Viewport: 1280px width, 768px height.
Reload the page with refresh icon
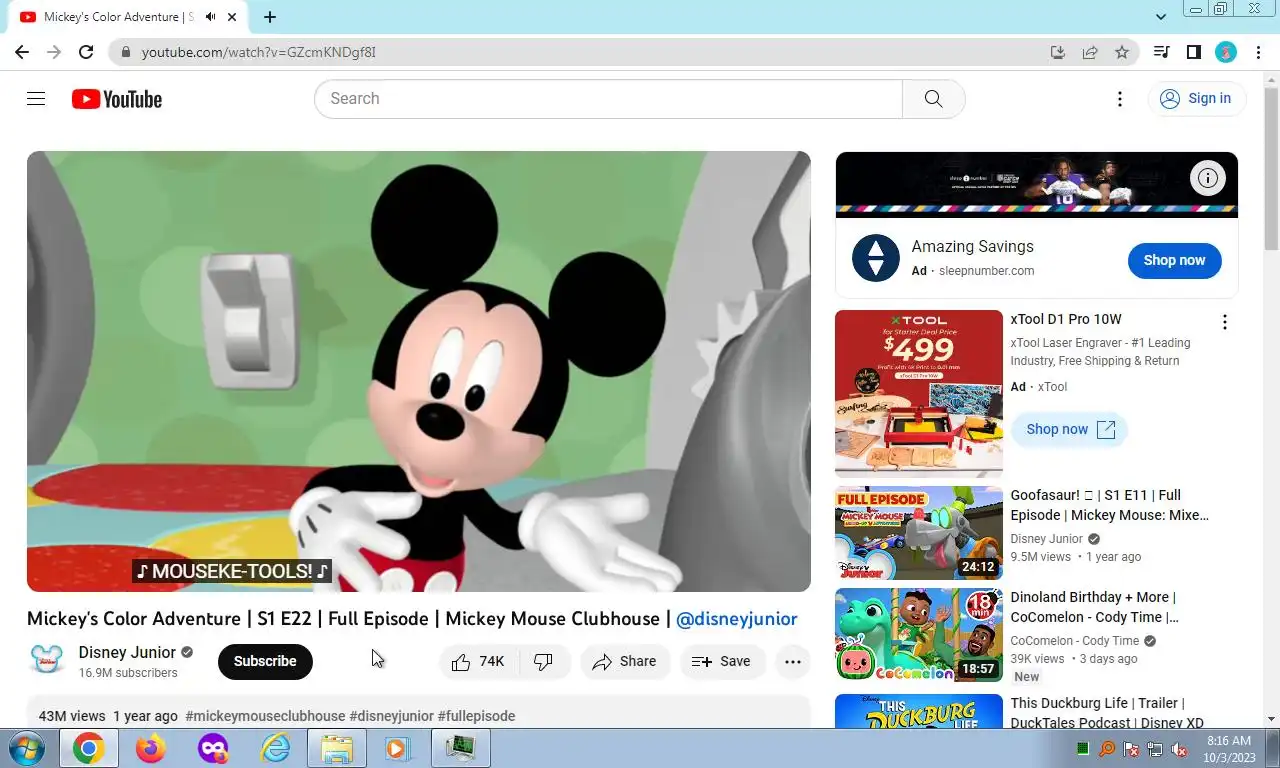[x=86, y=52]
